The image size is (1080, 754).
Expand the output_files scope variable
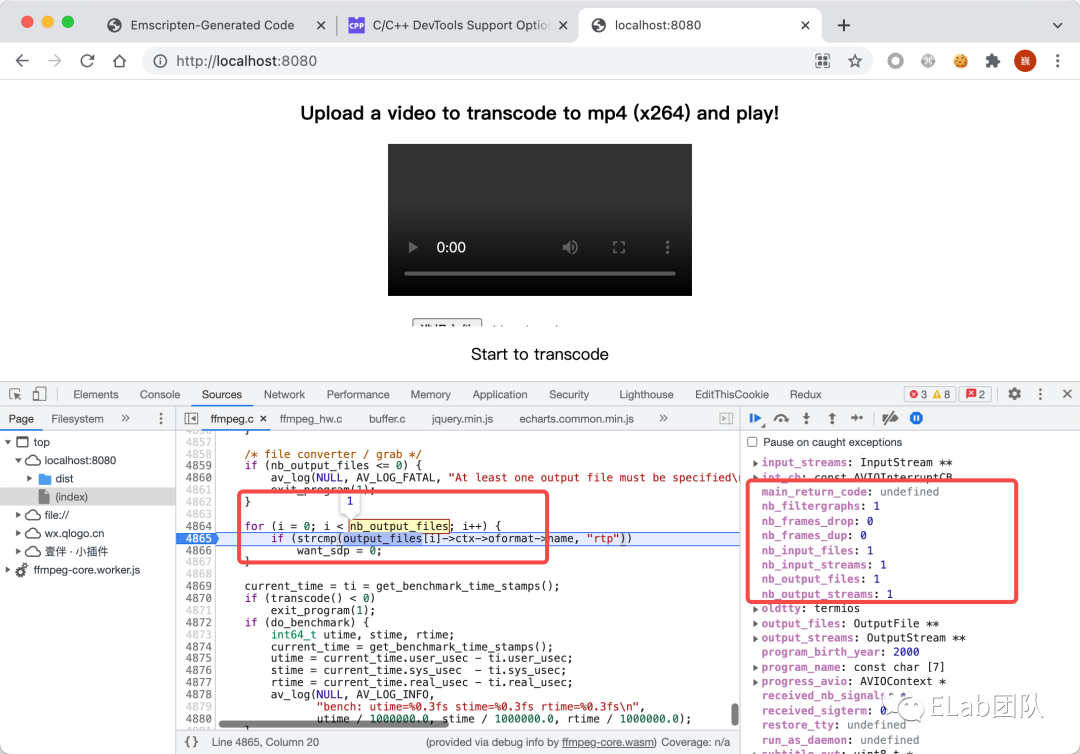tap(755, 624)
